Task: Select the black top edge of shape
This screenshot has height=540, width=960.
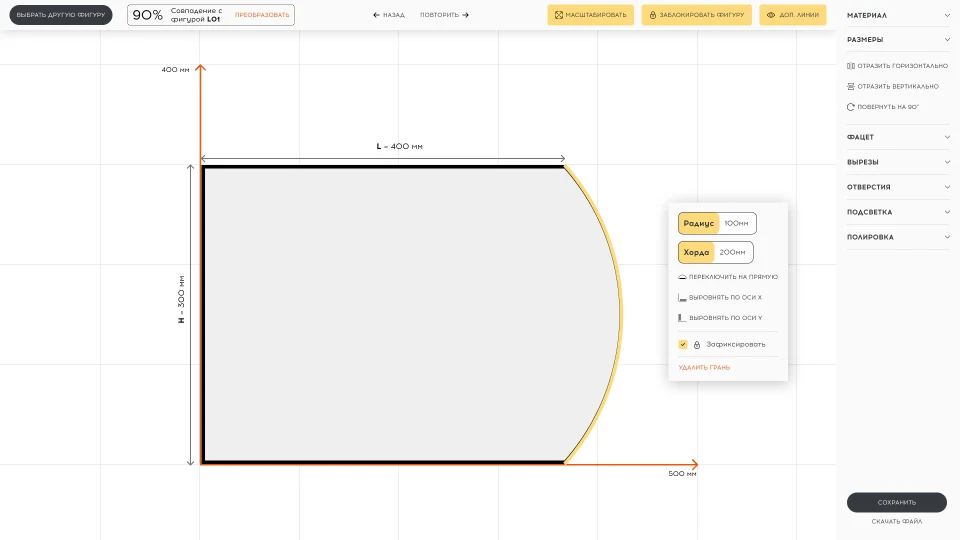Action: point(383,167)
